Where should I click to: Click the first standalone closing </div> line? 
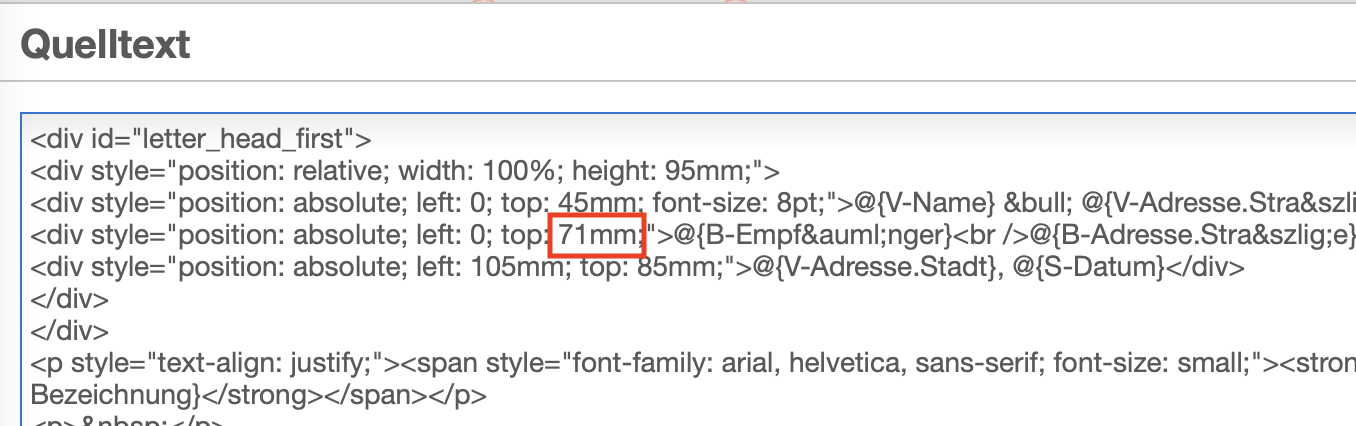(x=70, y=300)
